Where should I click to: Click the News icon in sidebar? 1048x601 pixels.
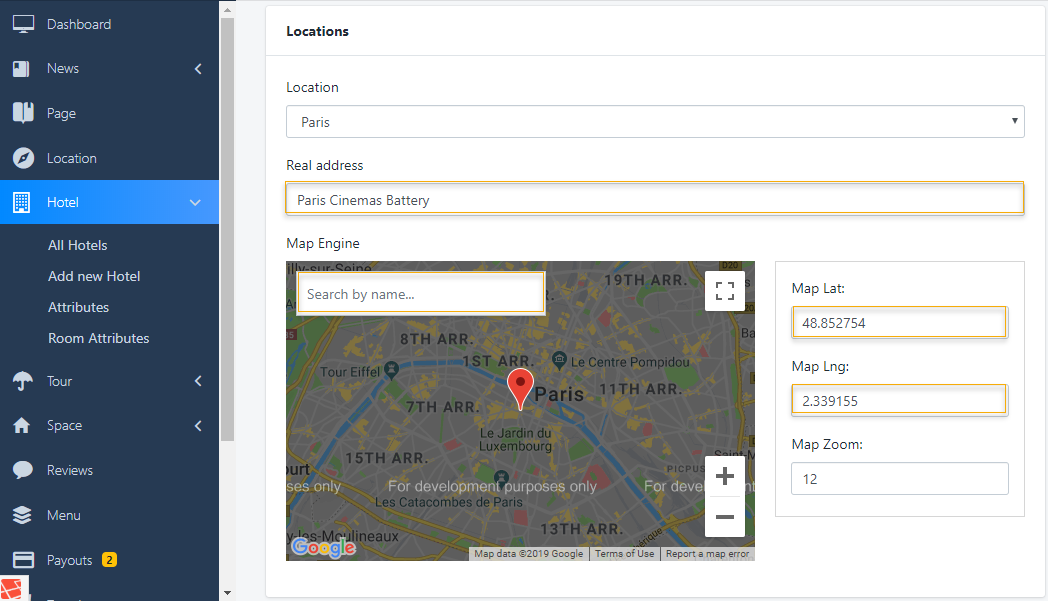(22, 69)
